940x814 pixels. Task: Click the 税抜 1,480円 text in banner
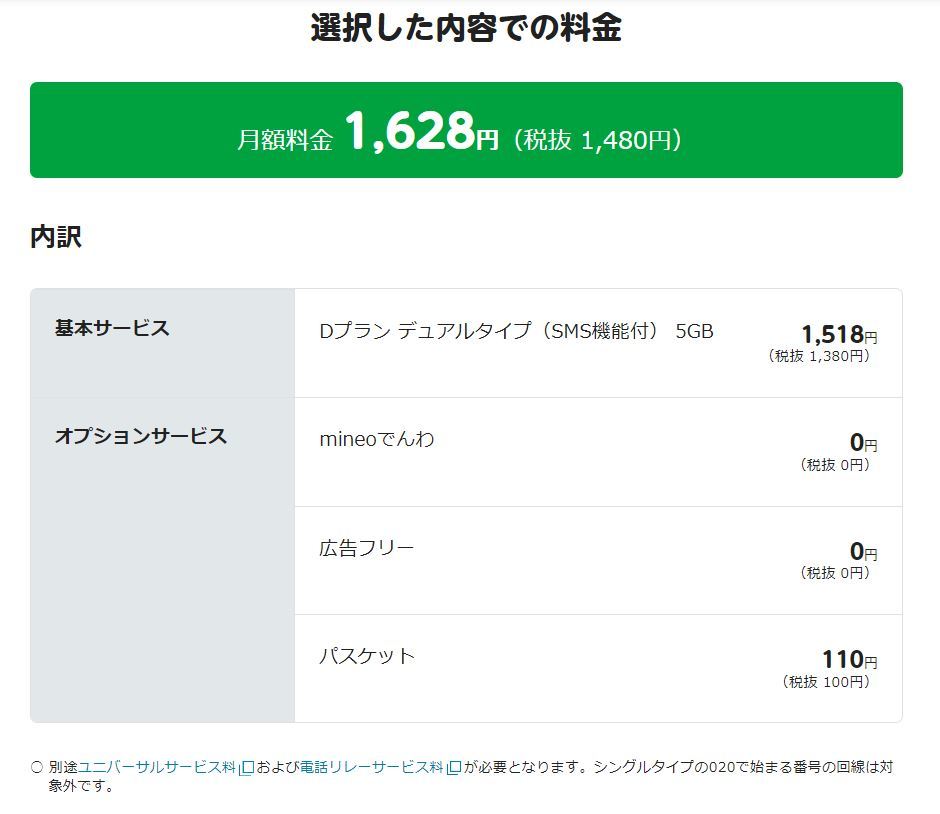point(597,140)
